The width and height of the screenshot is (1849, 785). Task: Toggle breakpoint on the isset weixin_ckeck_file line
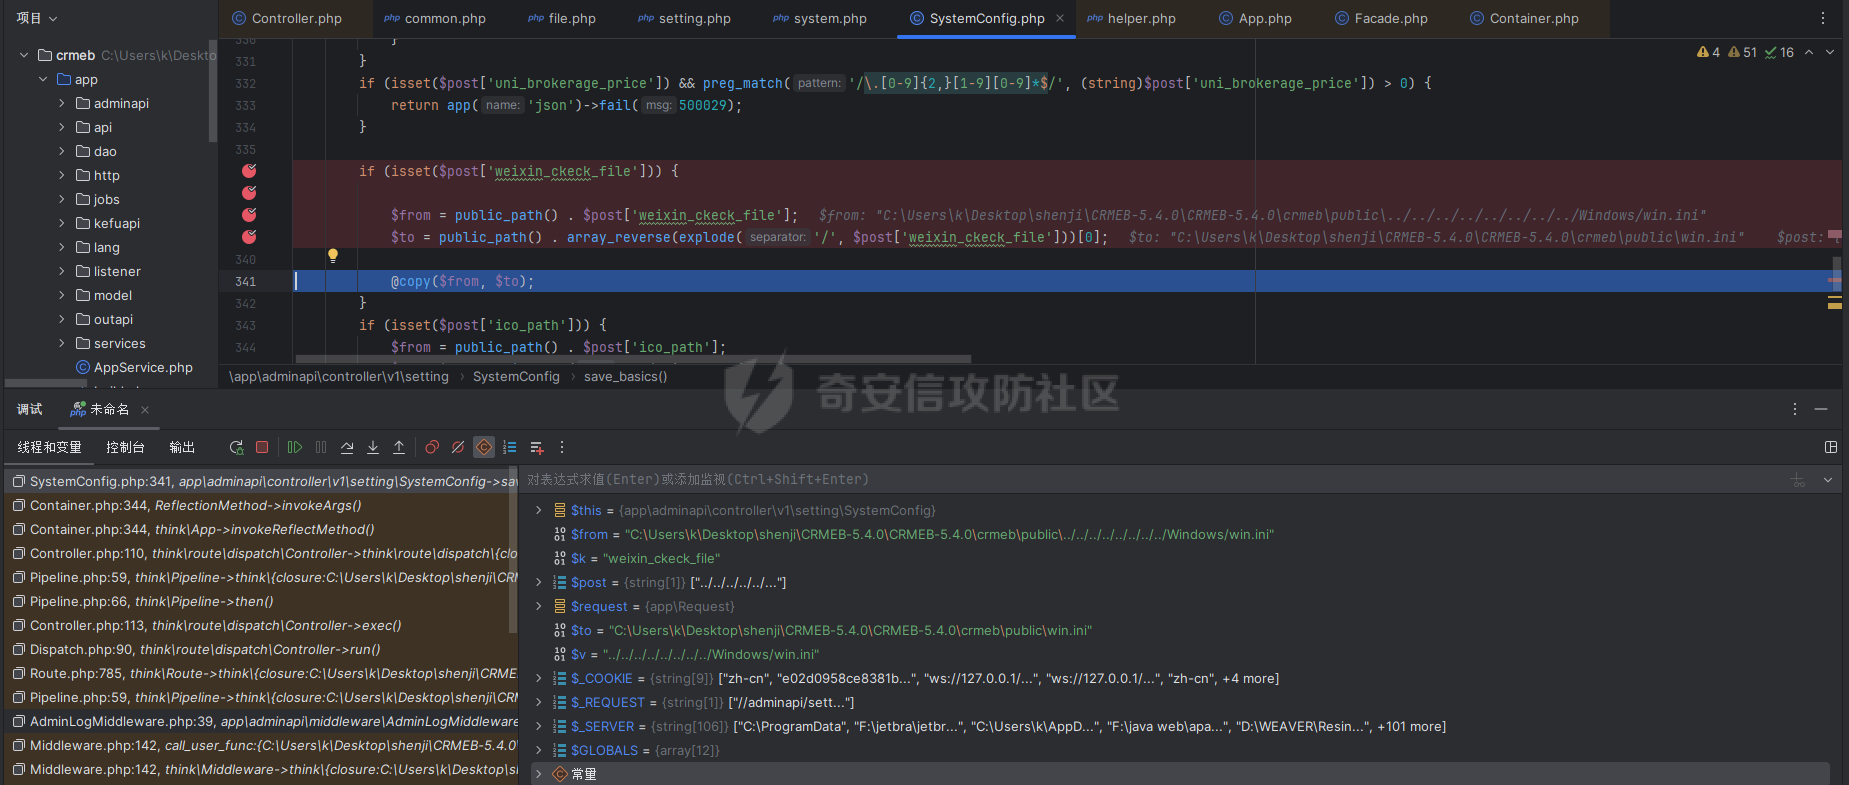point(249,171)
